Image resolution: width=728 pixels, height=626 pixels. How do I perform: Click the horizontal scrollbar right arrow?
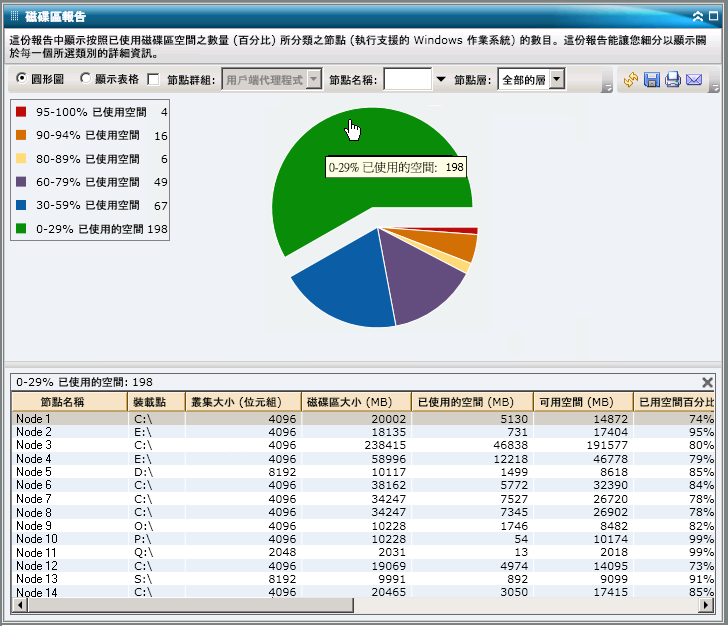[707, 606]
